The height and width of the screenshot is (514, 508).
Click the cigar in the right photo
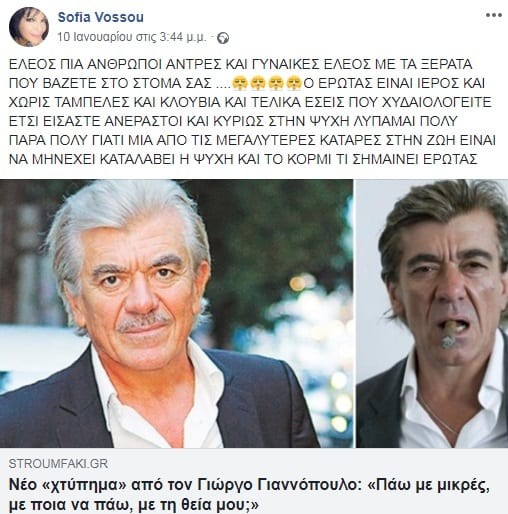451,333
